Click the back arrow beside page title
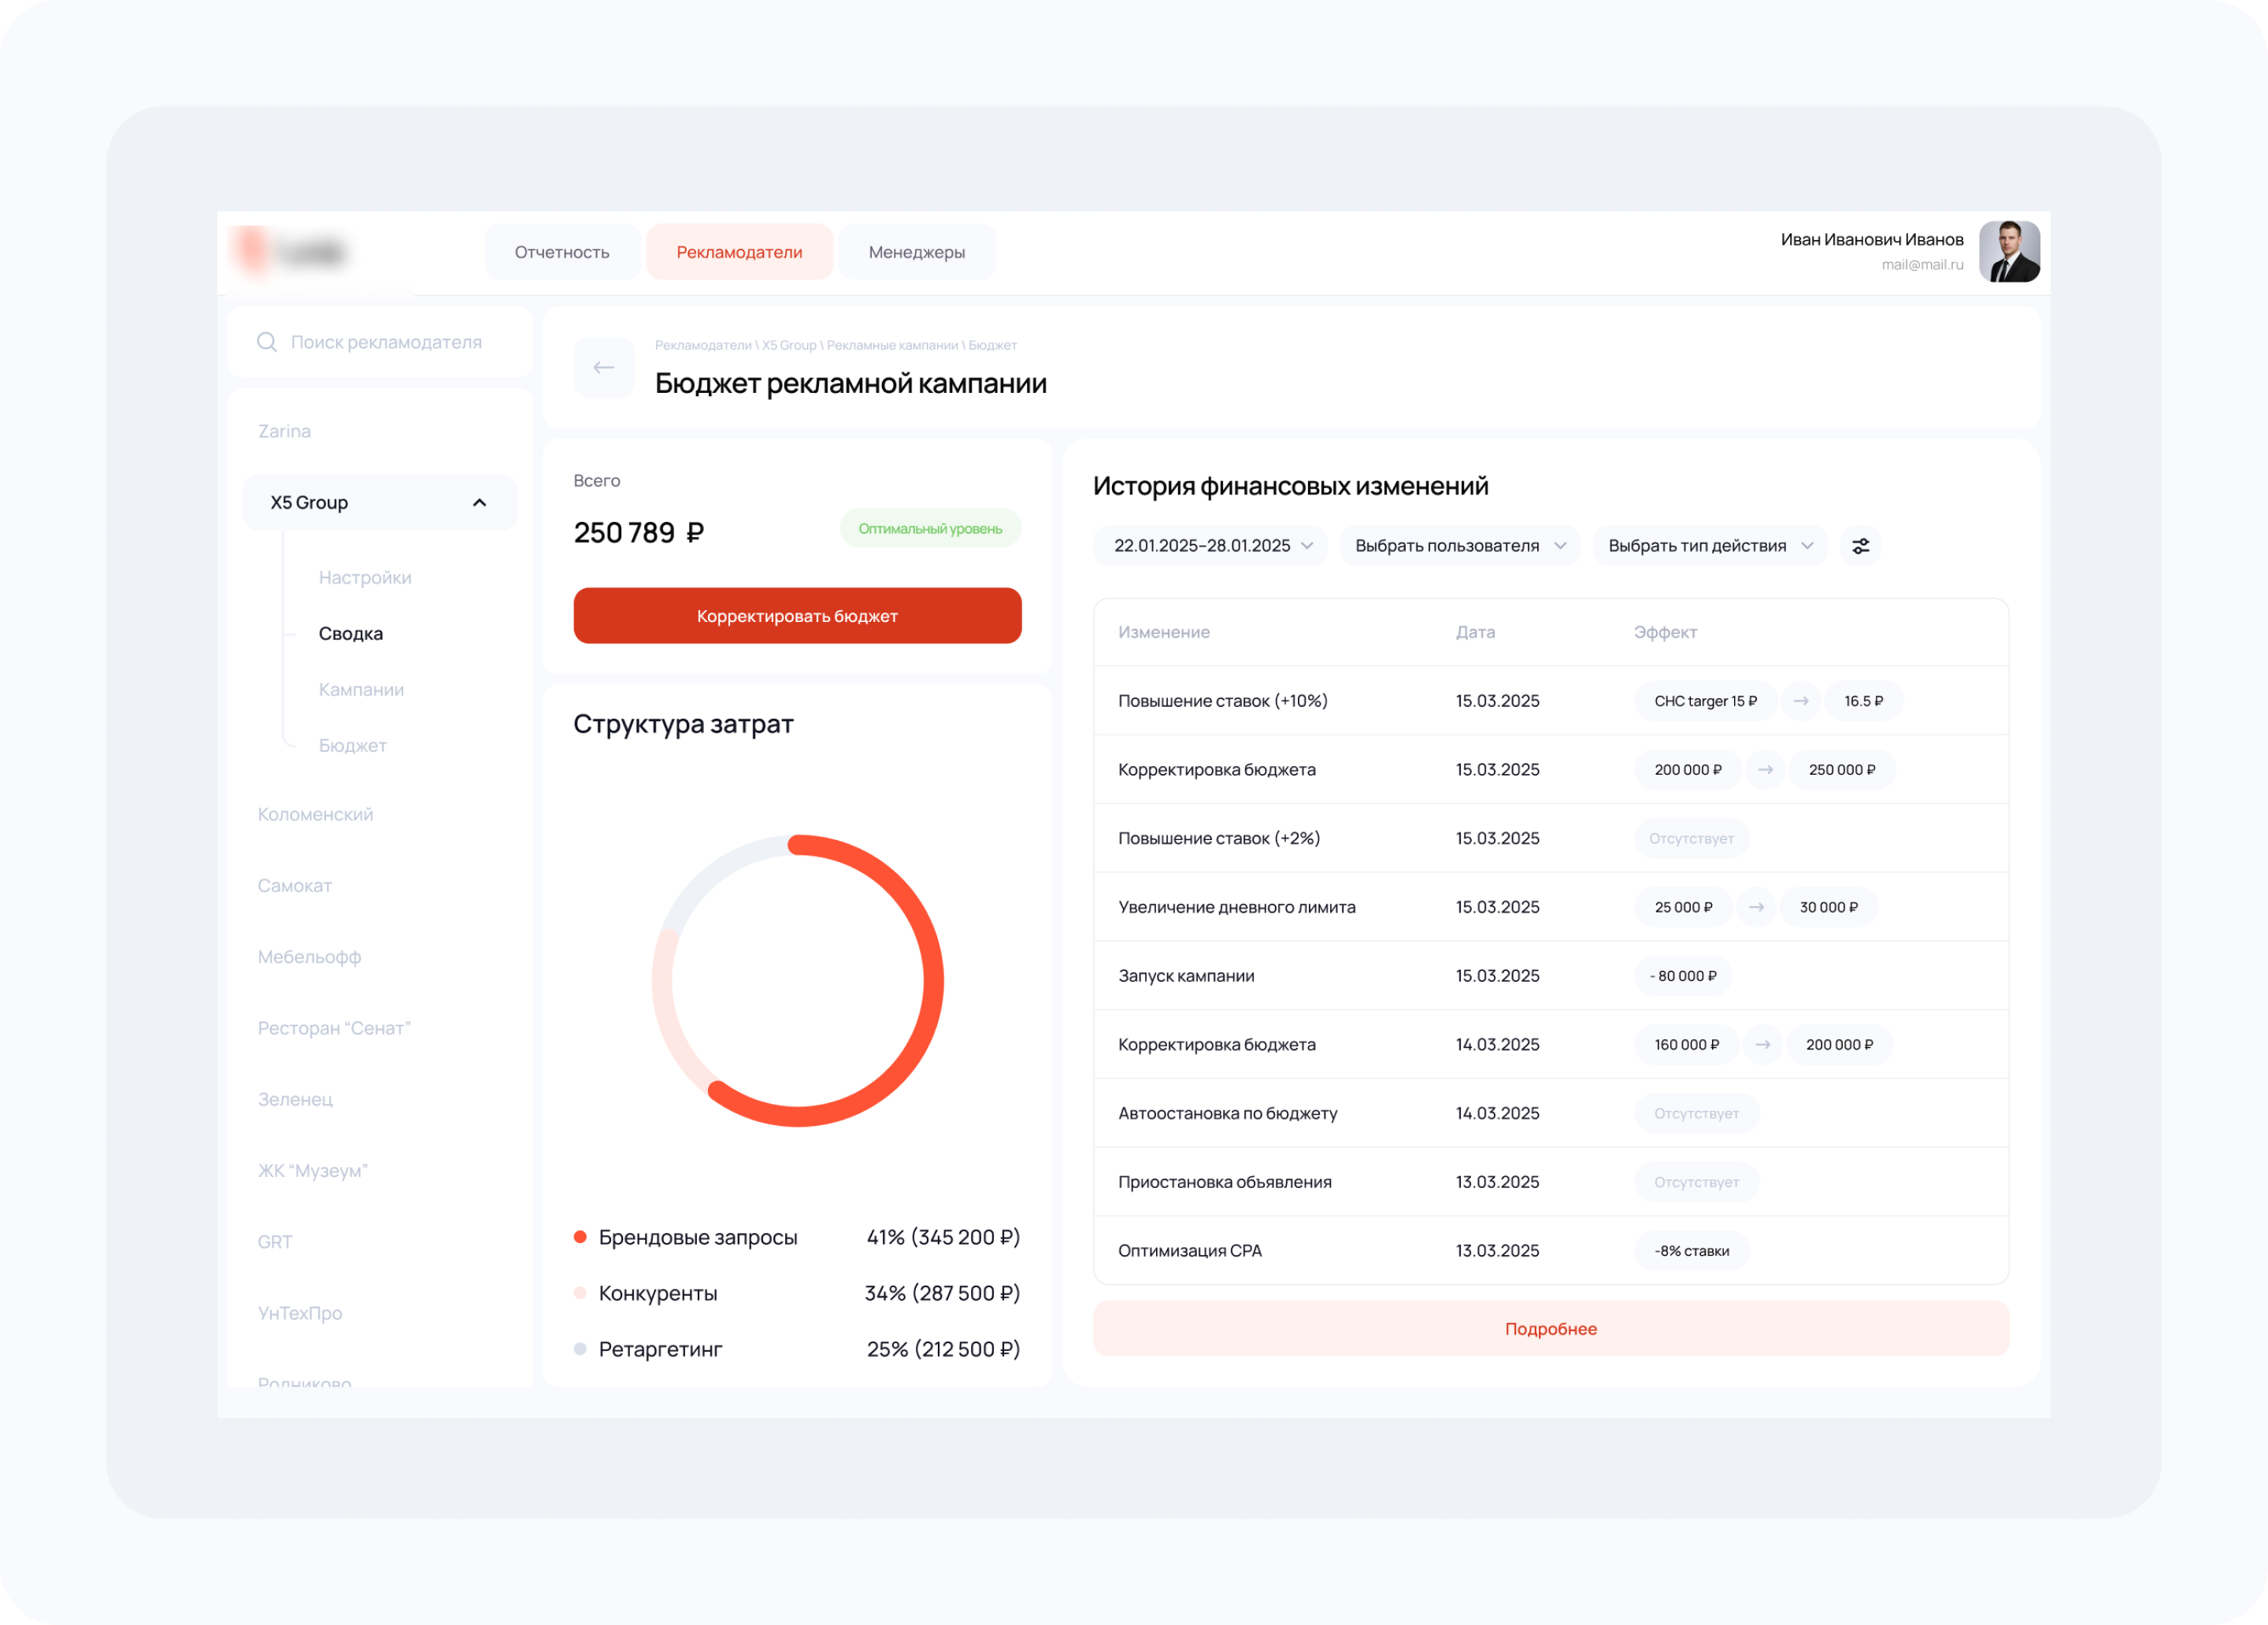Screen dimensions: 2268x1625 click(604, 368)
